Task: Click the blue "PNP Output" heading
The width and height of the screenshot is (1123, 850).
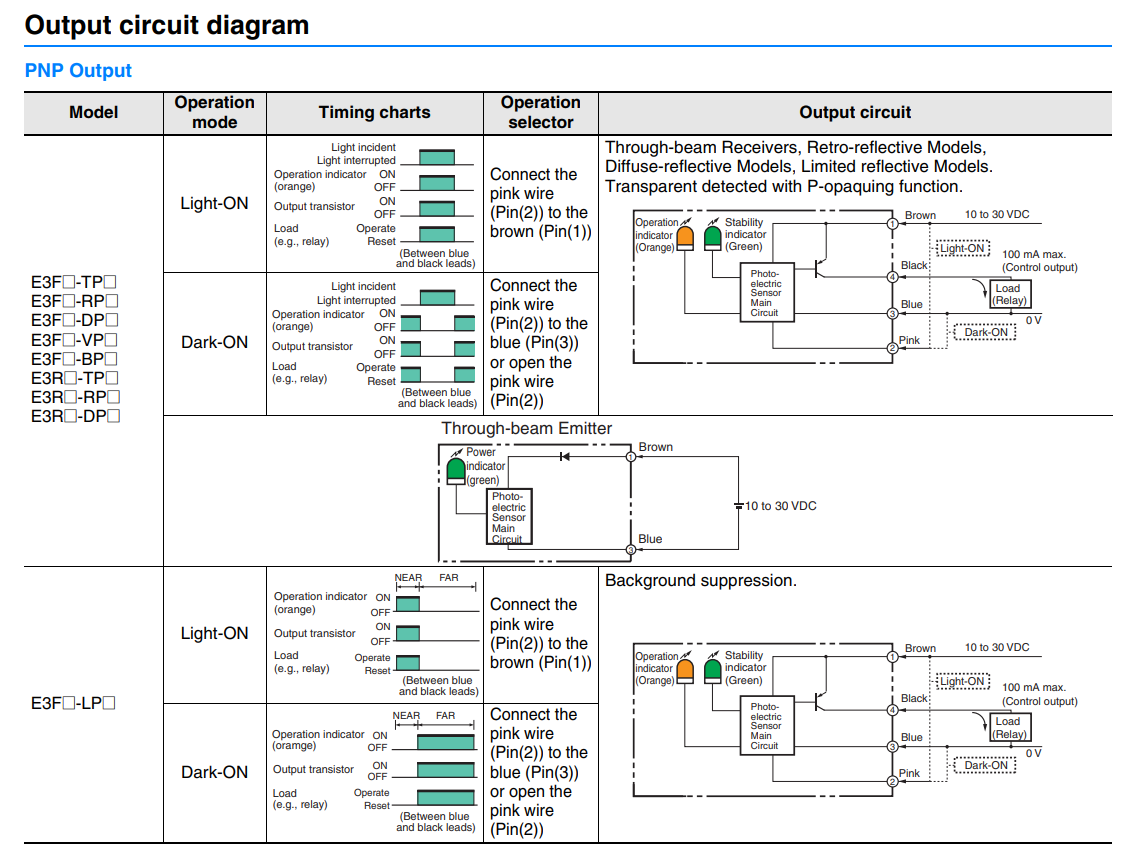Action: coord(78,70)
